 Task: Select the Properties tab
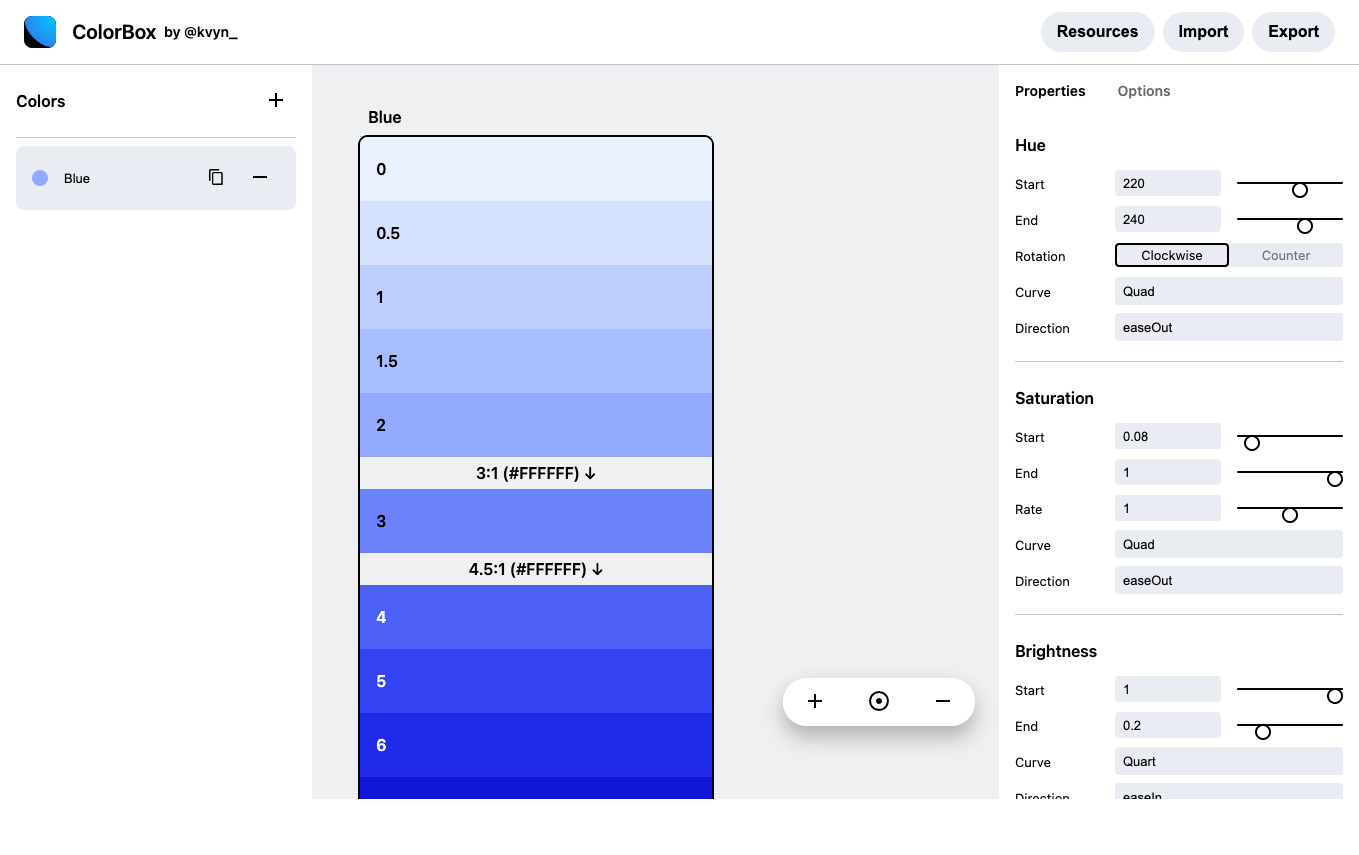coord(1050,91)
